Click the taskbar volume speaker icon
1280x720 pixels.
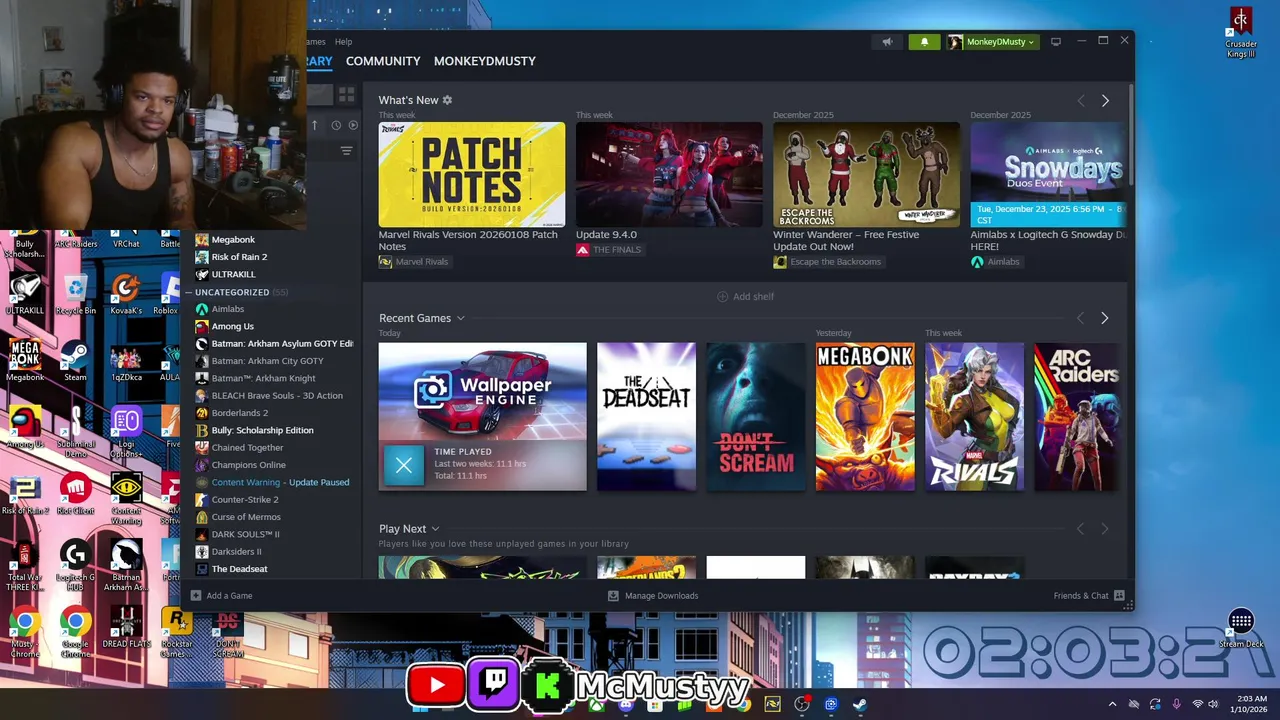(x=1215, y=704)
